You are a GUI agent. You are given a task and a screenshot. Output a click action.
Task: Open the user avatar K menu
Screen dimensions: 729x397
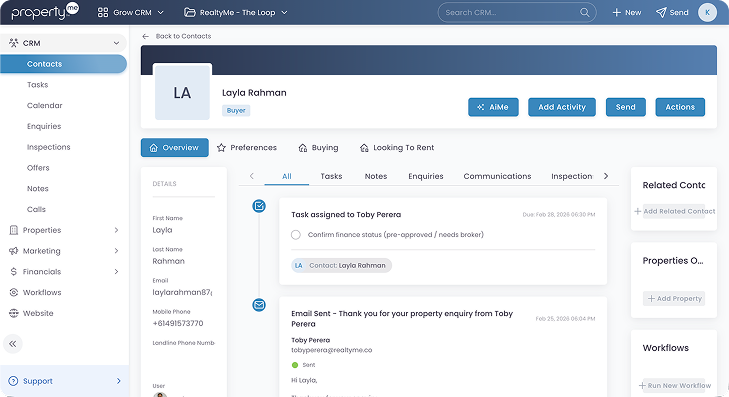click(707, 13)
